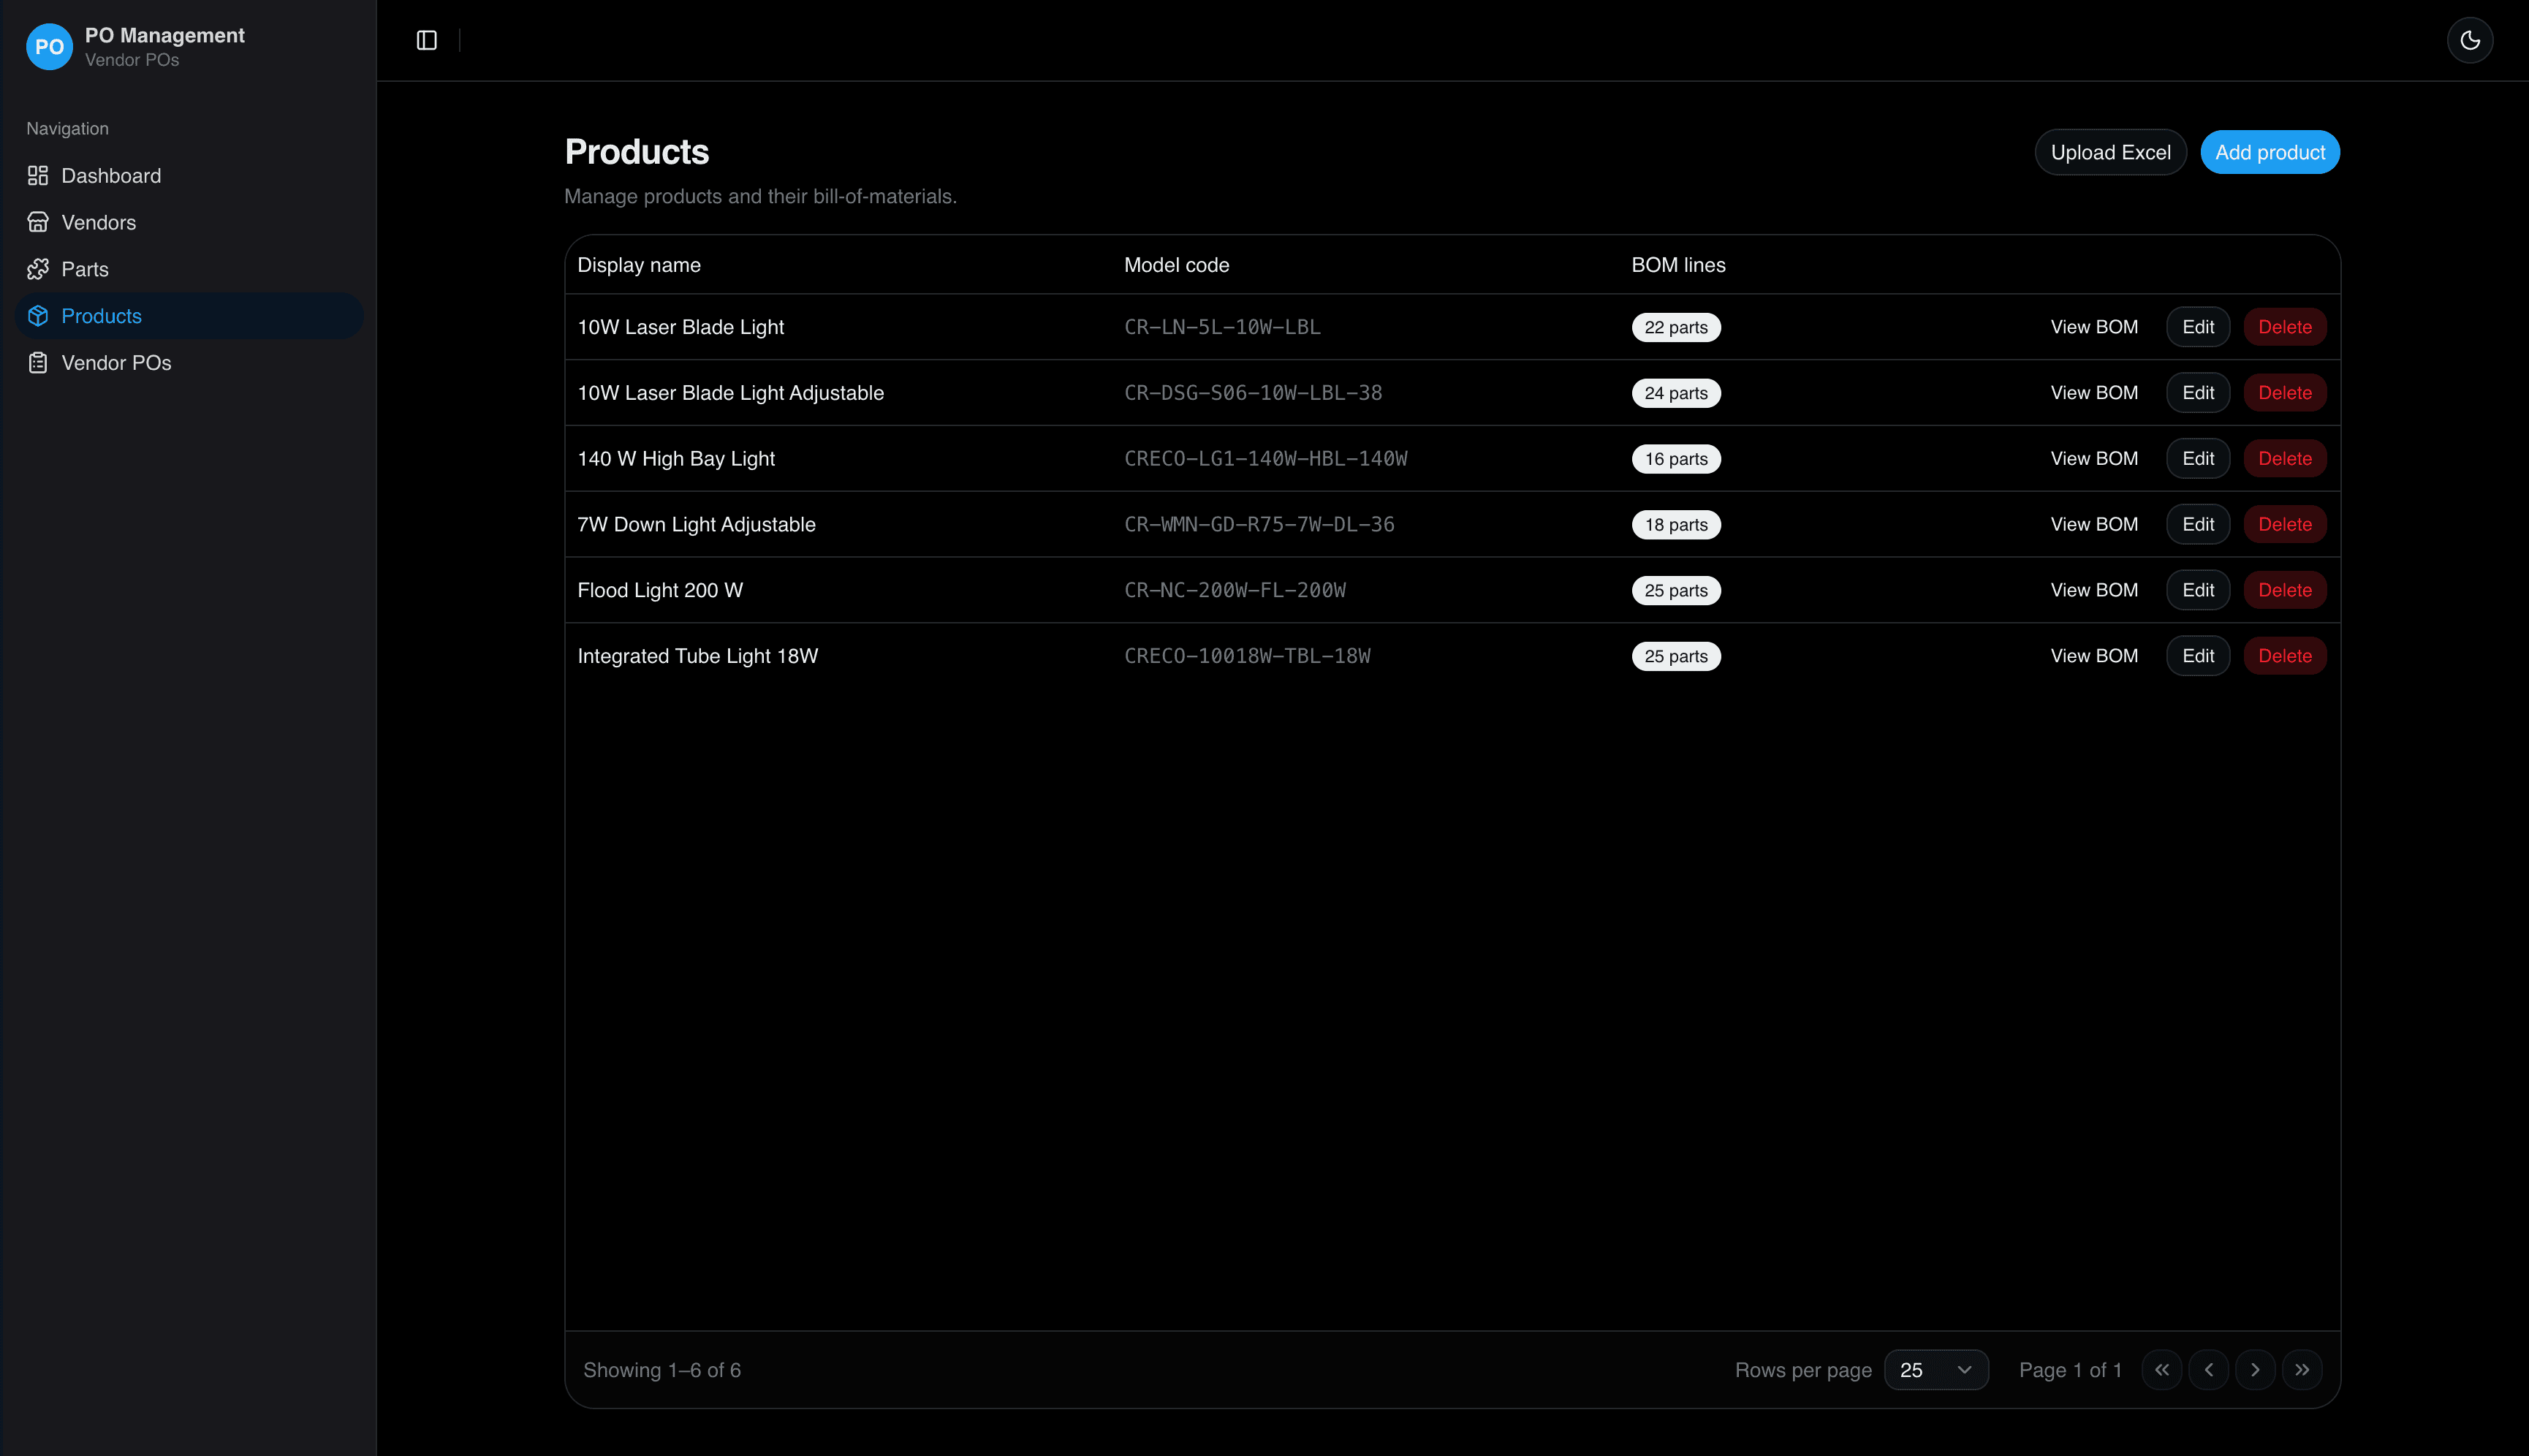This screenshot has width=2529, height=1456.
Task: Edit 10W Laser Blade Light
Action: [2198, 327]
